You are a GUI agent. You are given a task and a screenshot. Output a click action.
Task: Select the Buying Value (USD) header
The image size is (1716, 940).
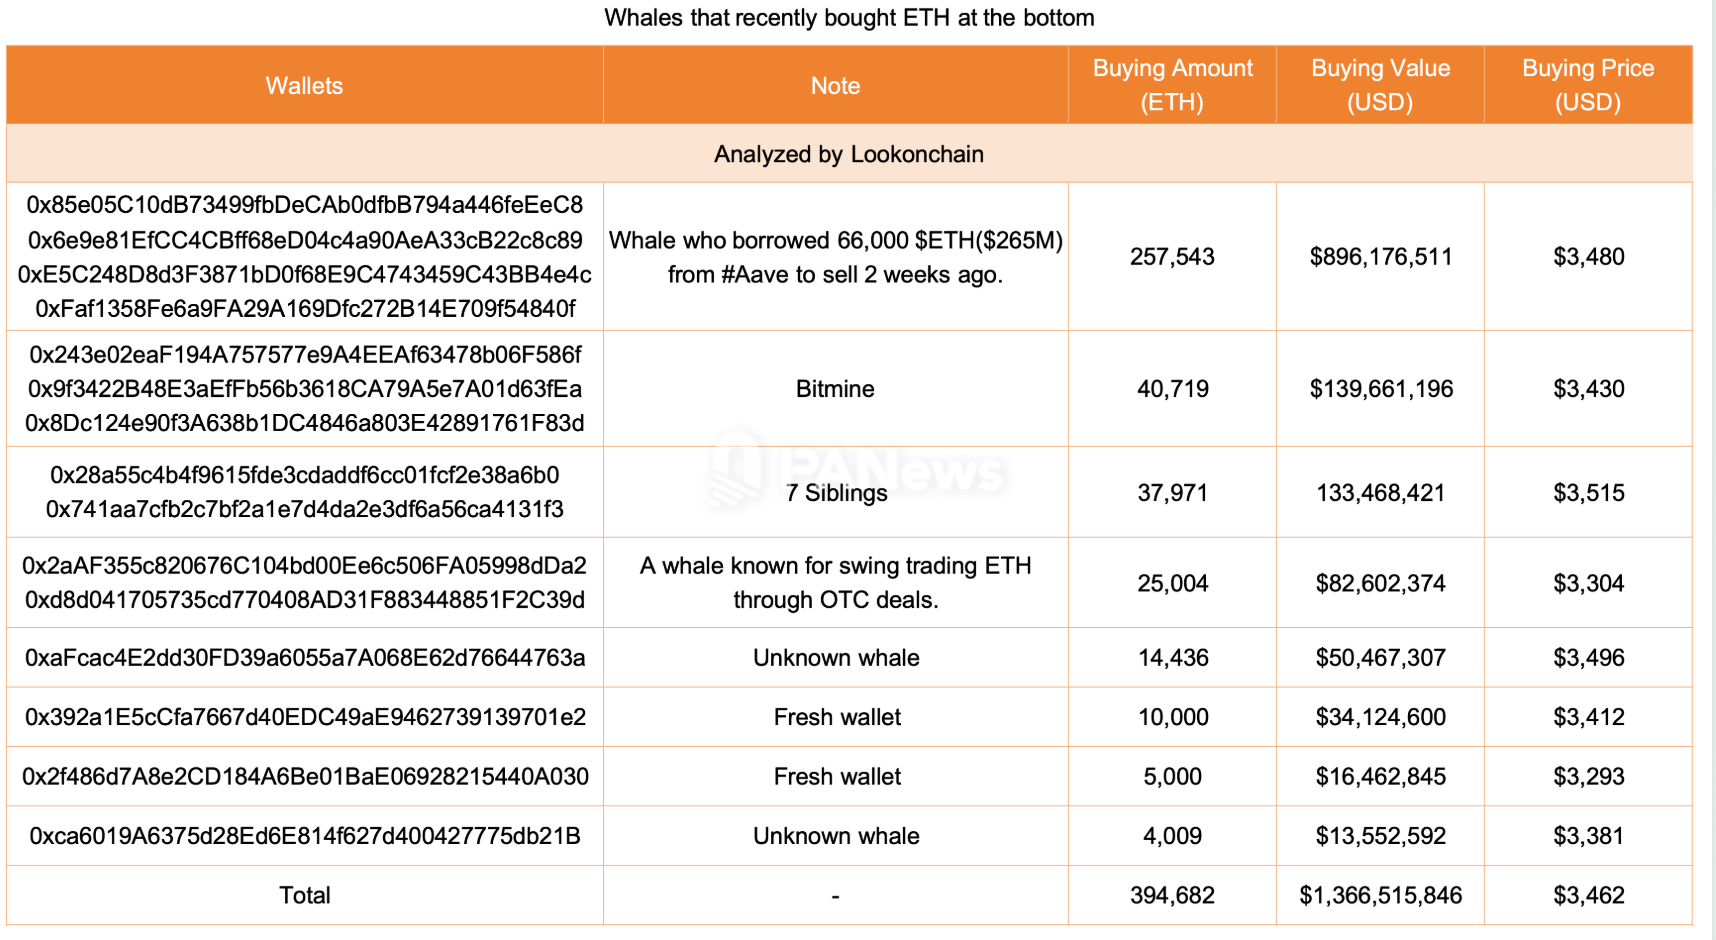pos(1380,85)
